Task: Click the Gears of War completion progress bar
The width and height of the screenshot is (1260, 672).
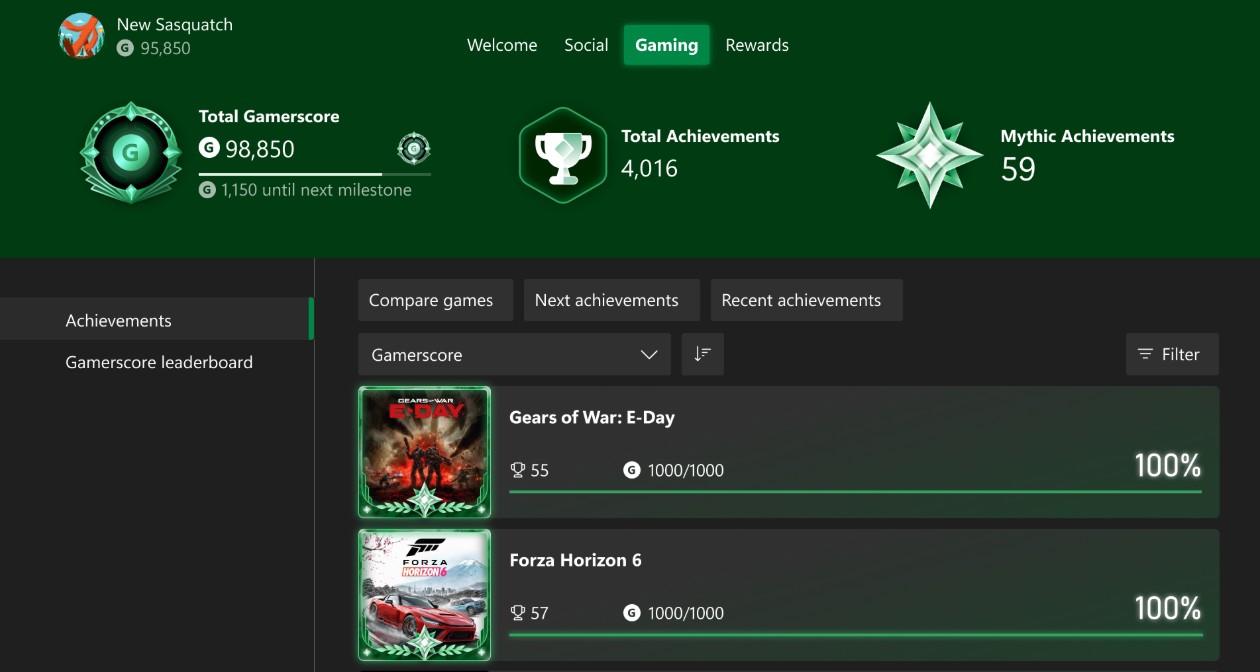Action: click(x=856, y=491)
